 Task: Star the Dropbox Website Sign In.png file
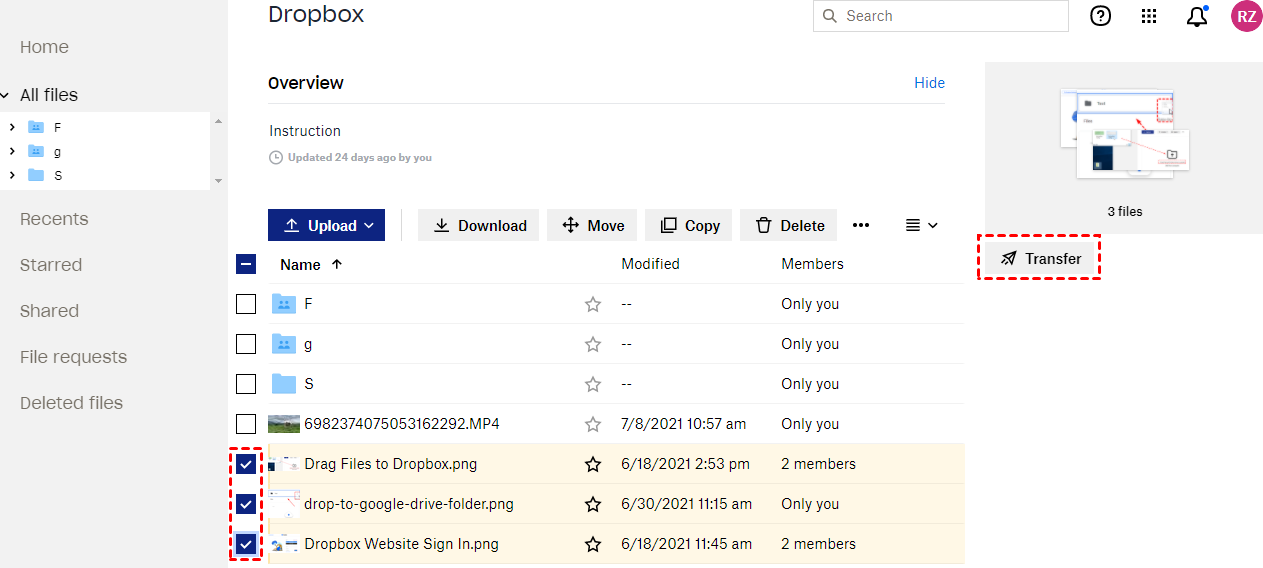(x=593, y=544)
